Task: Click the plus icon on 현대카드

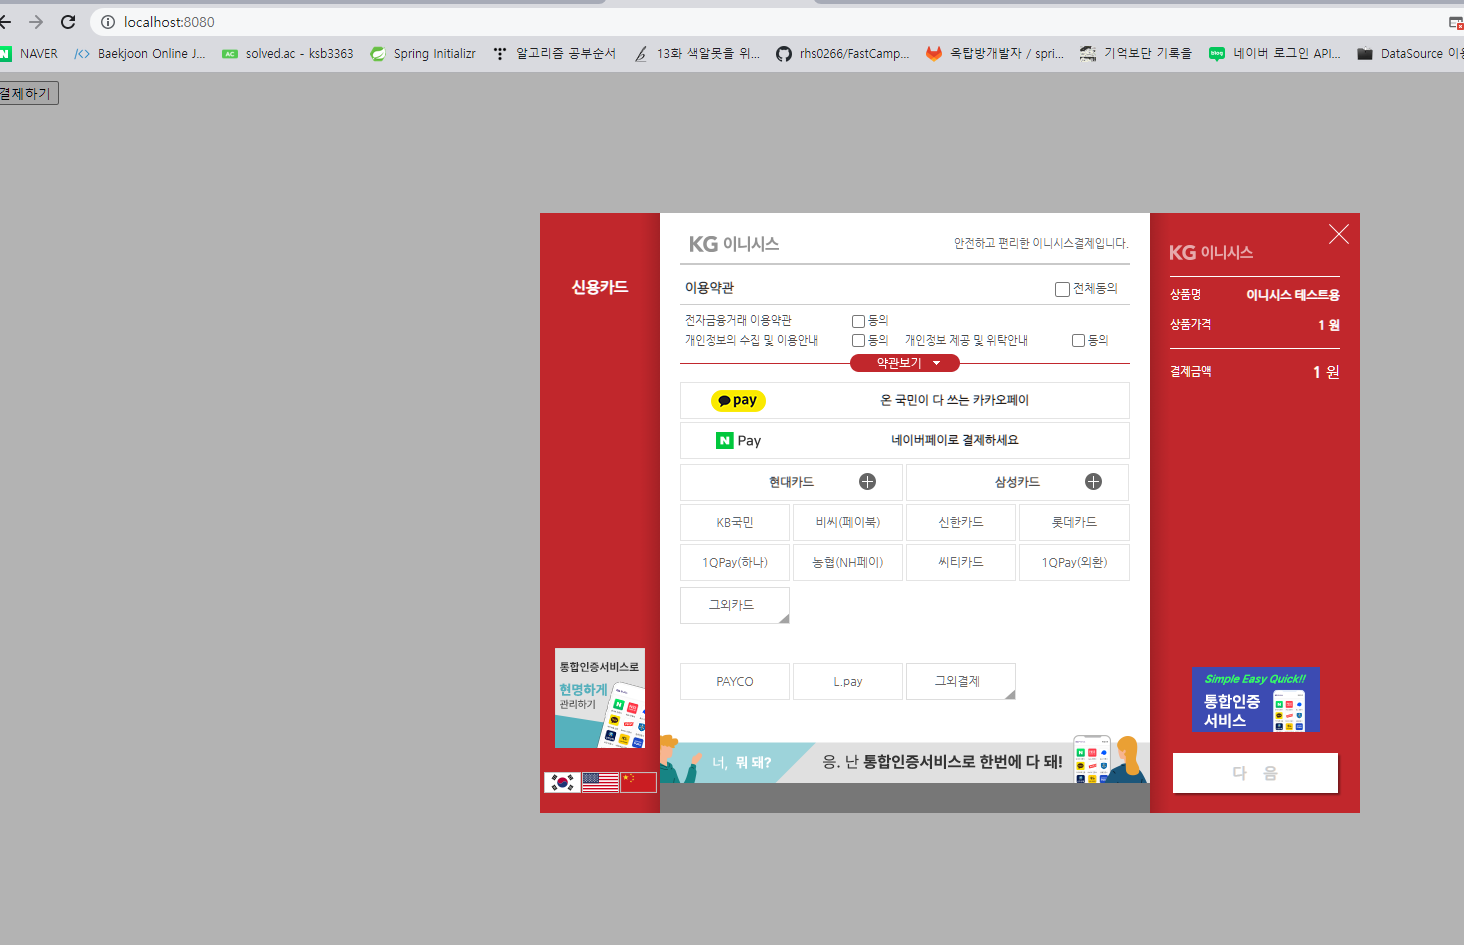Action: [867, 482]
